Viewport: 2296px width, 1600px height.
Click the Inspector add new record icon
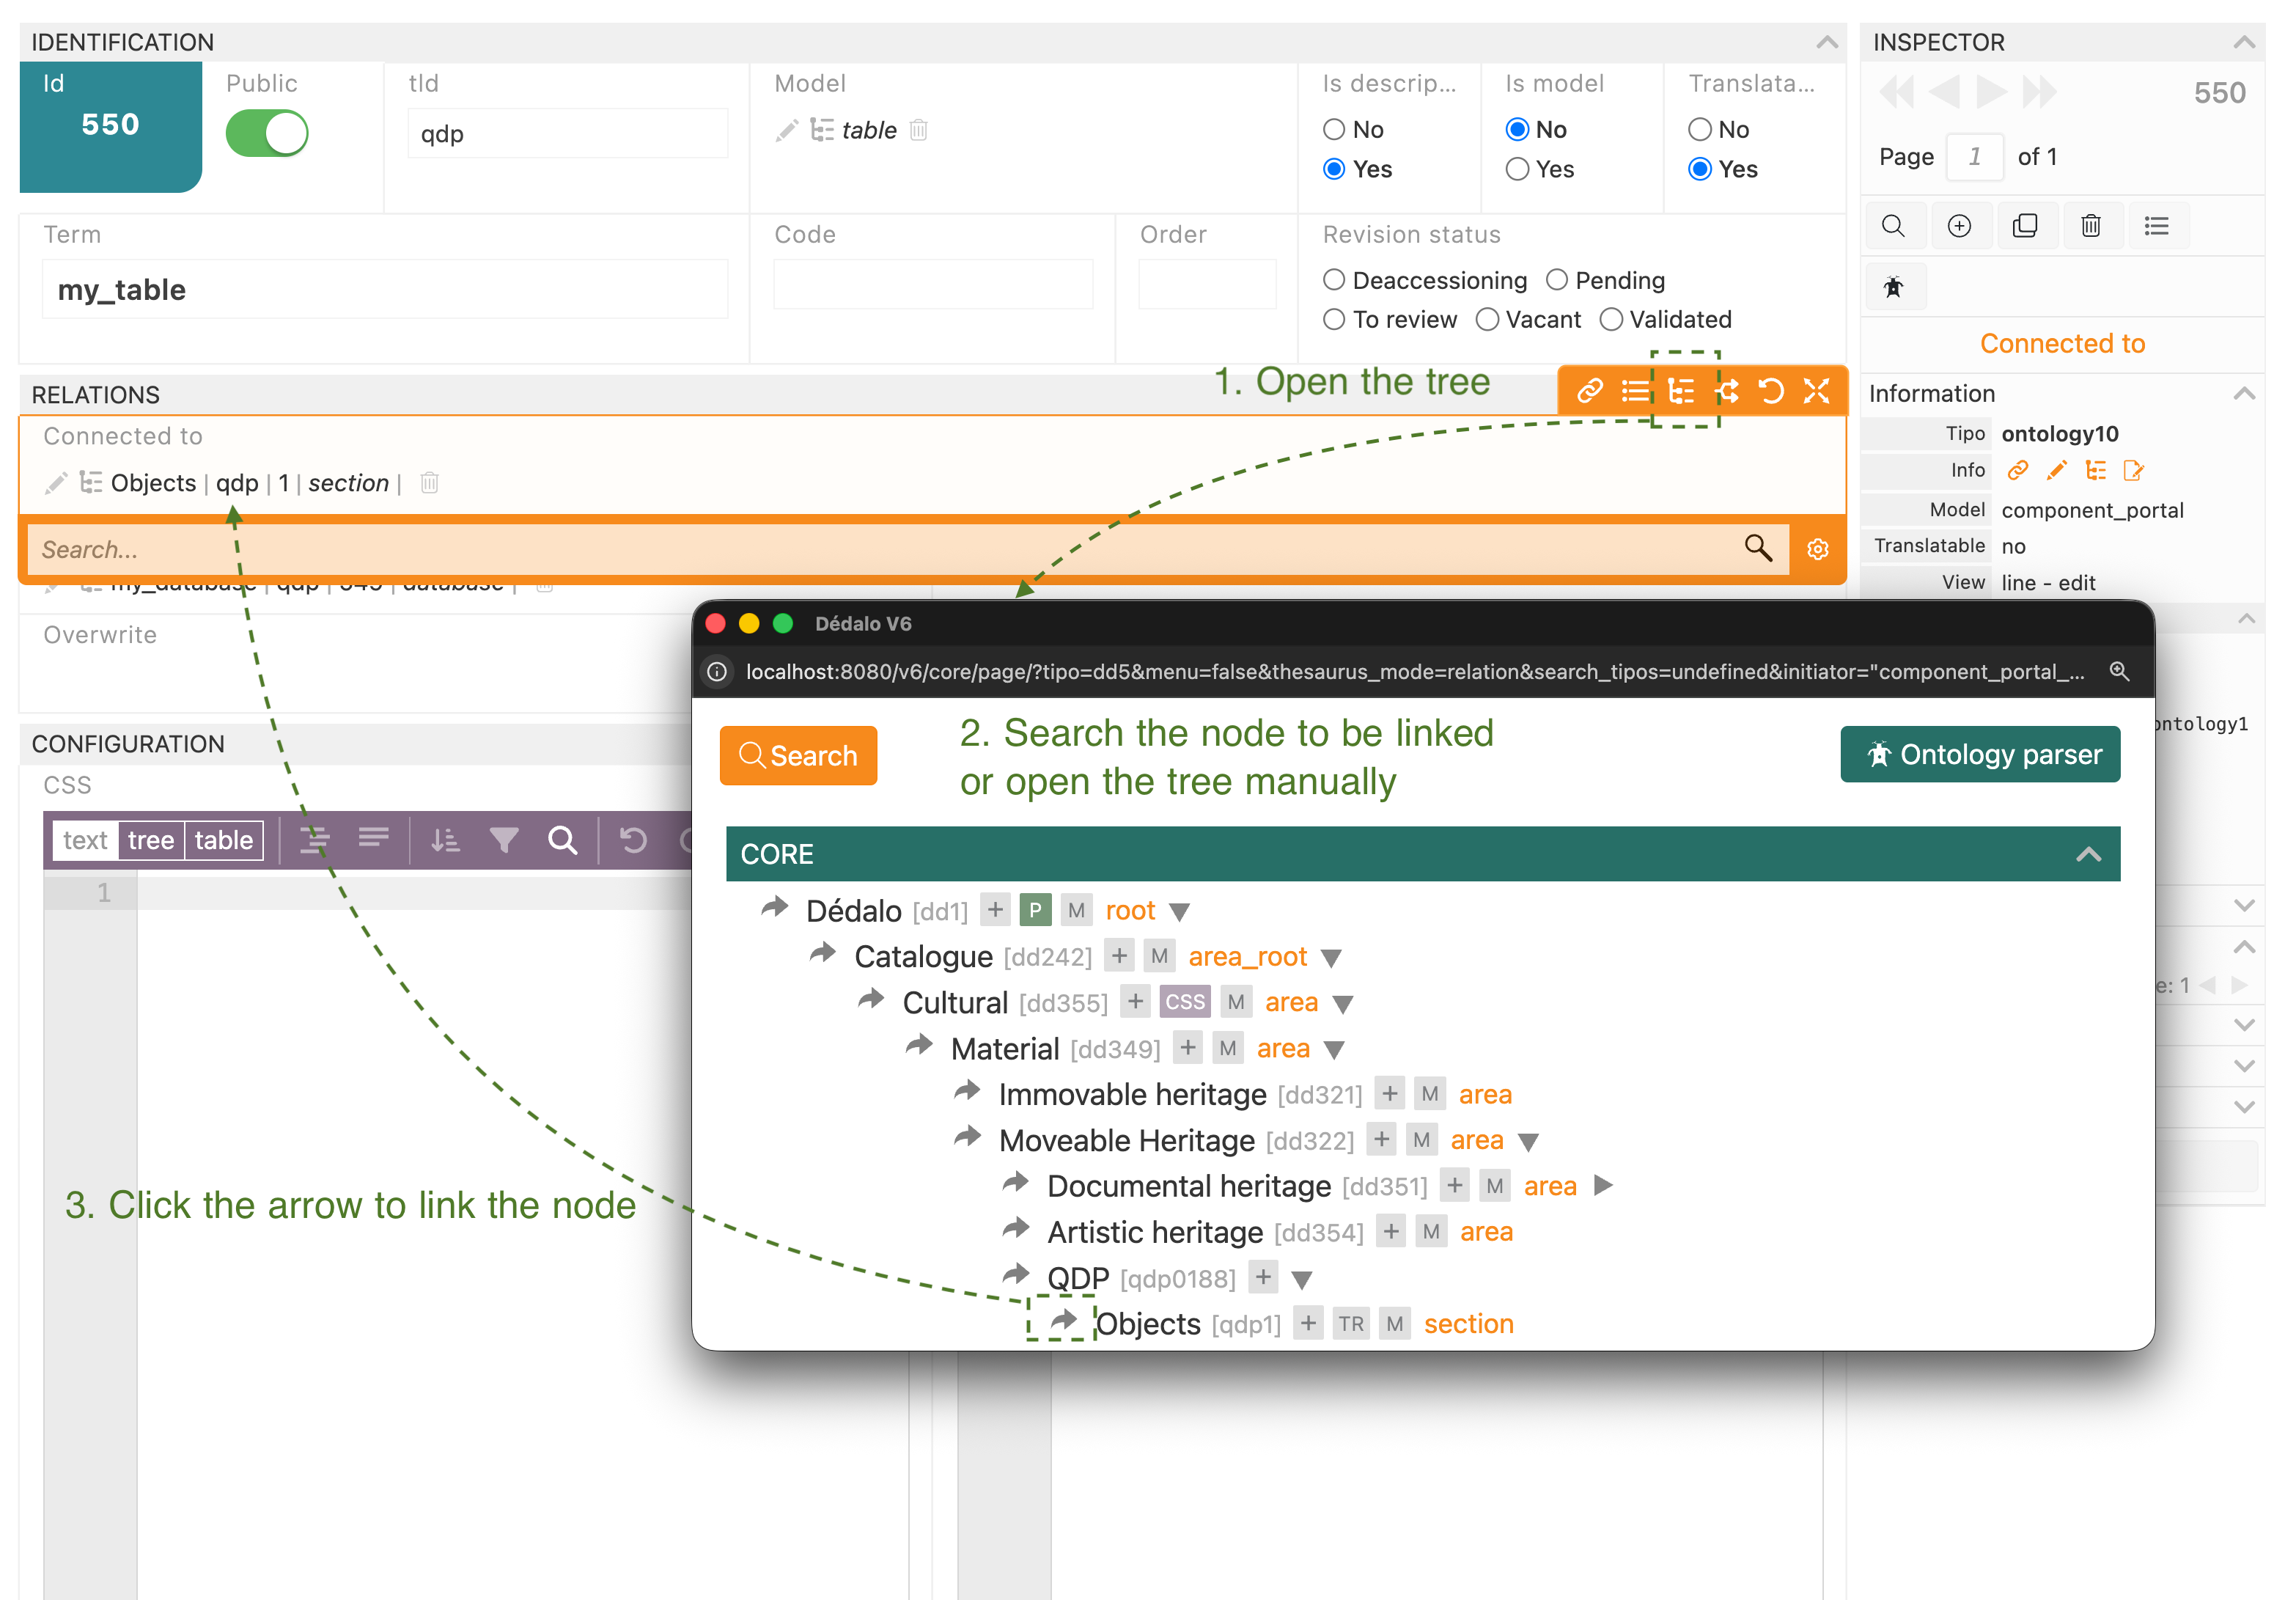[1959, 226]
